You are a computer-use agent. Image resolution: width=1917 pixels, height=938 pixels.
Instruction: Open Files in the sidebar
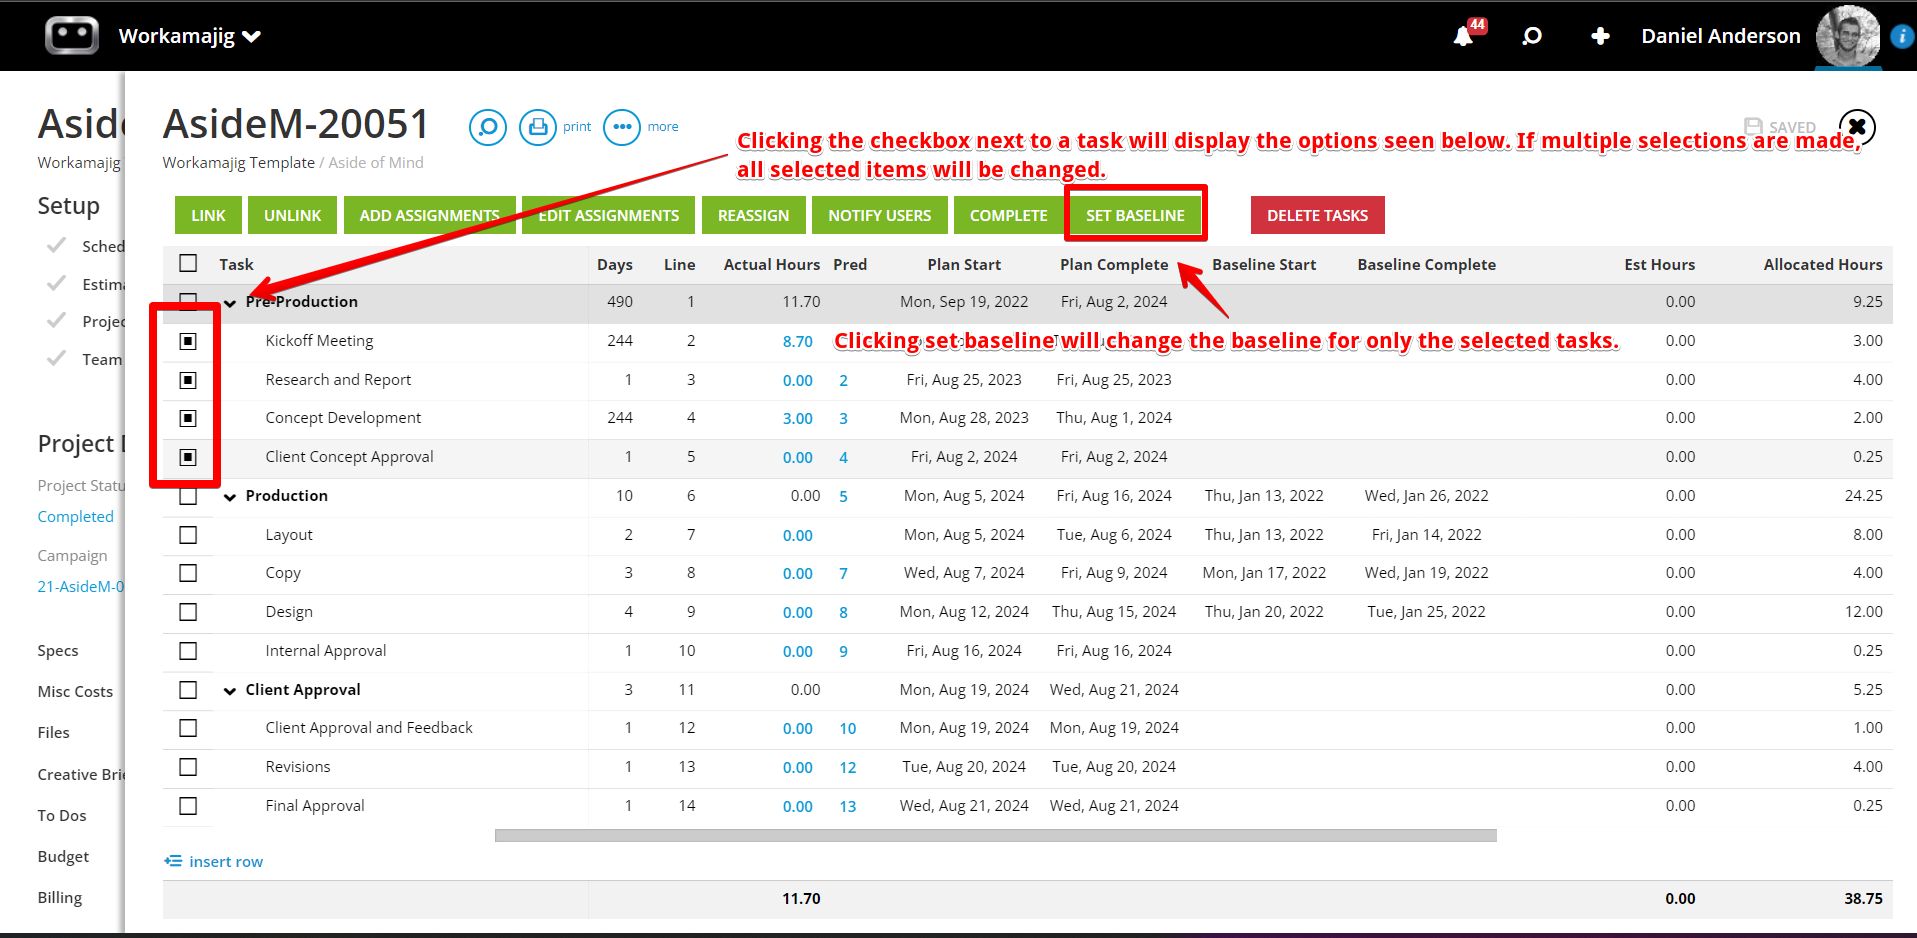click(53, 732)
